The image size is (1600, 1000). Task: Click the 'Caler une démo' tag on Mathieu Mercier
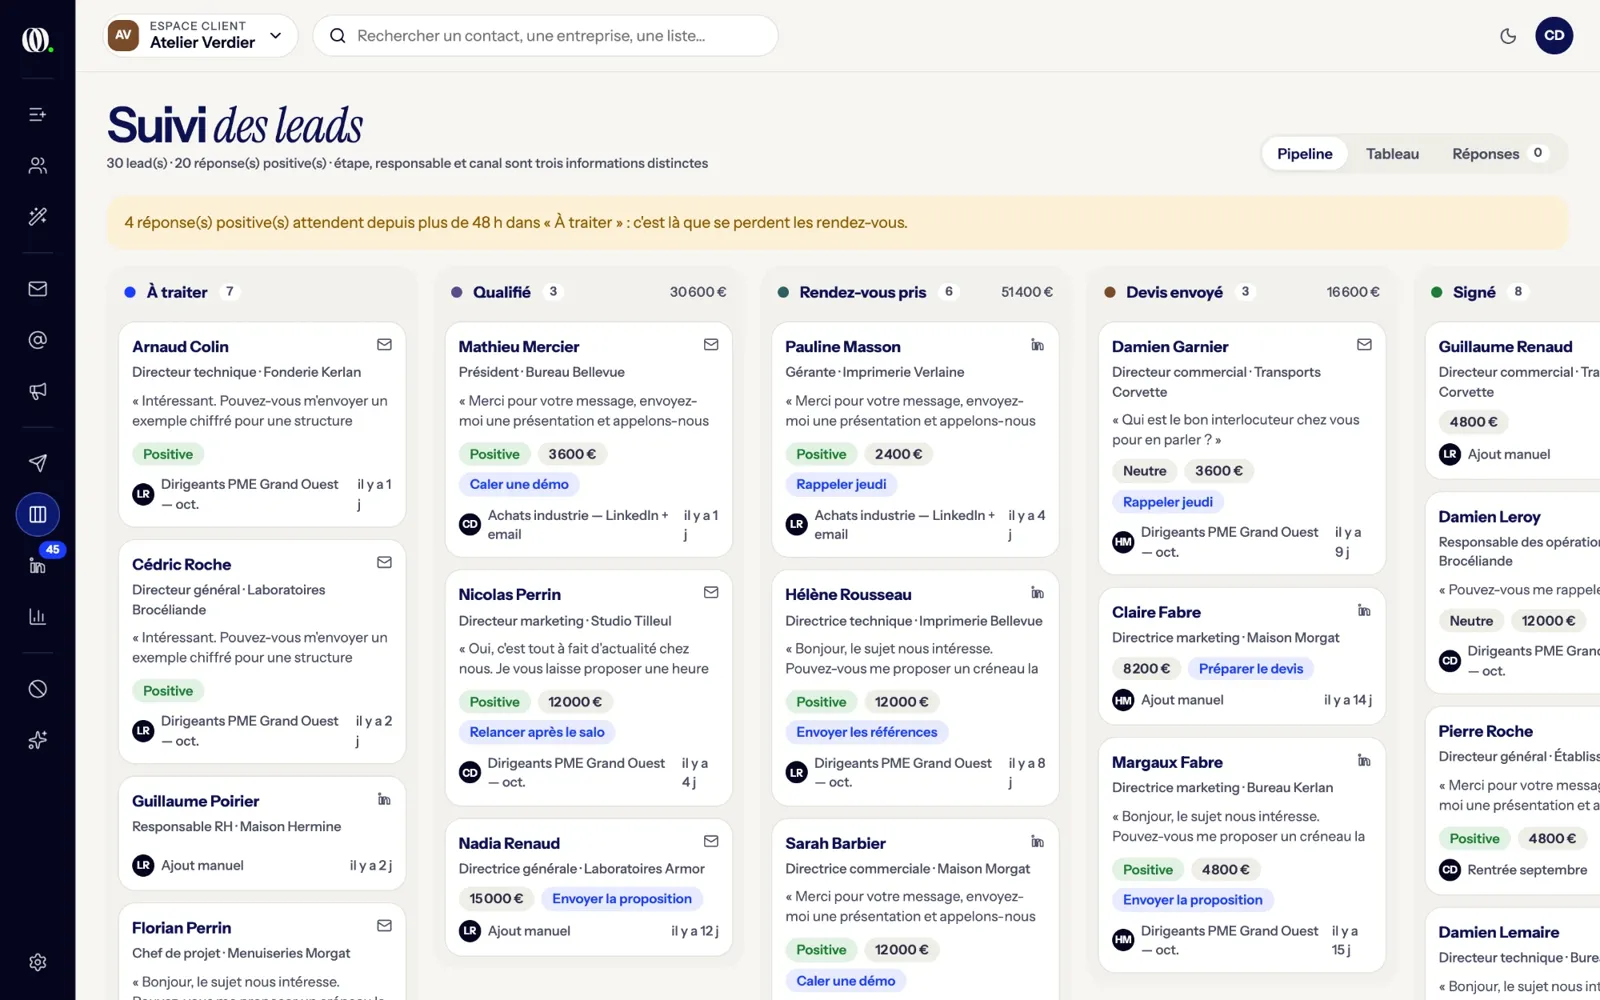(519, 484)
